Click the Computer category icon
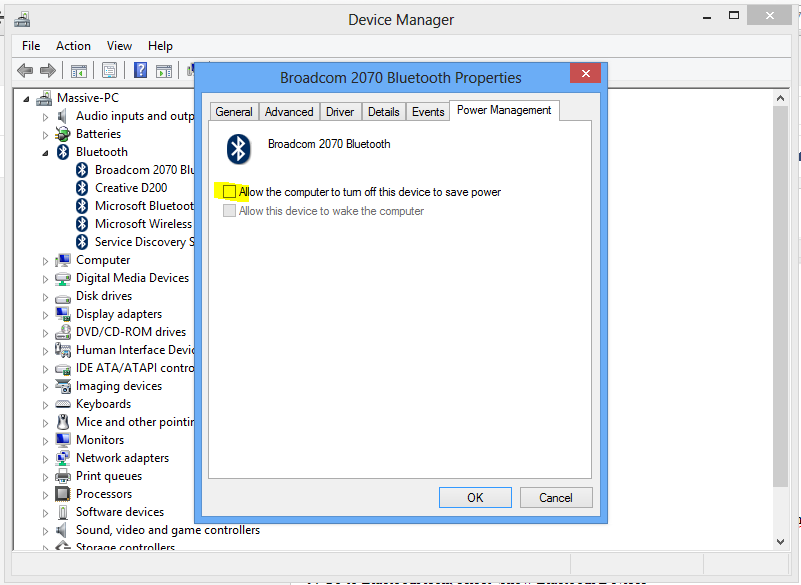Viewport: 801px width, 585px height. [x=63, y=260]
